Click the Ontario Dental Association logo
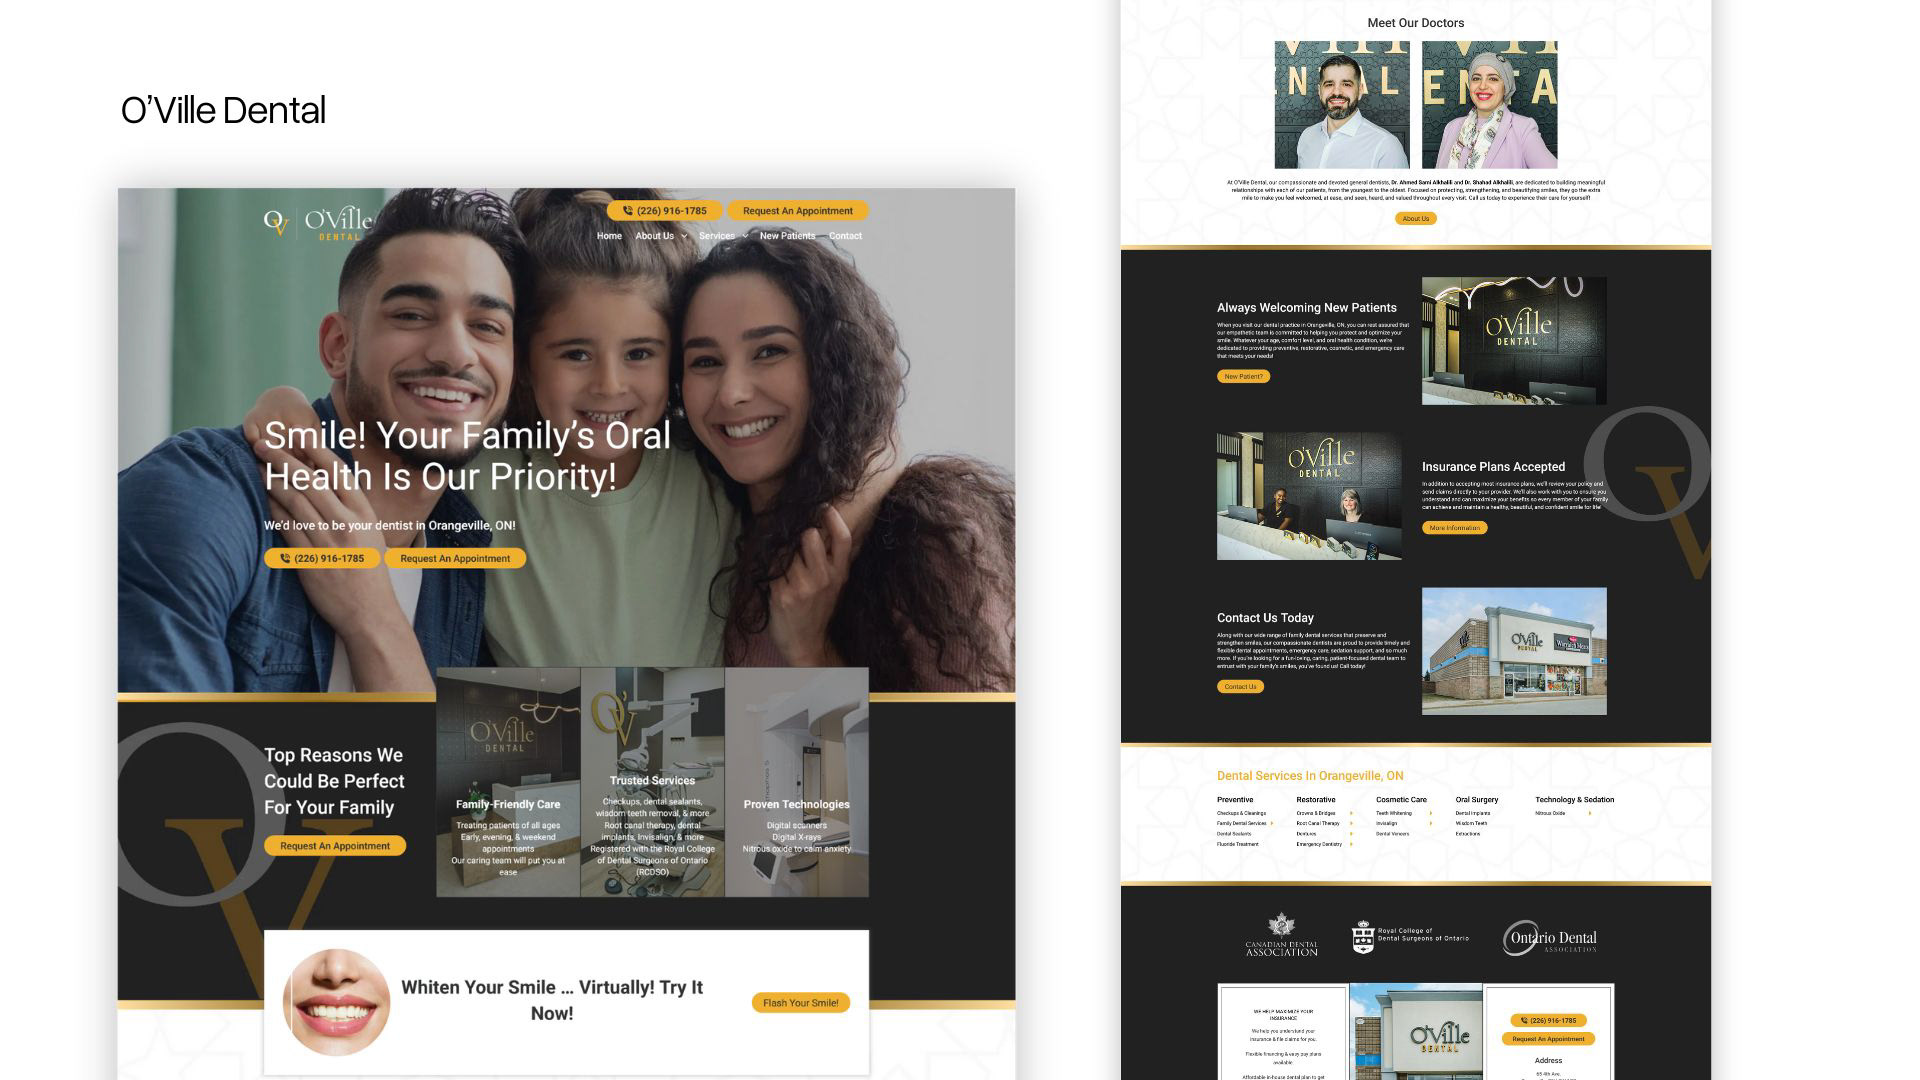This screenshot has width=1920, height=1080. click(1549, 938)
